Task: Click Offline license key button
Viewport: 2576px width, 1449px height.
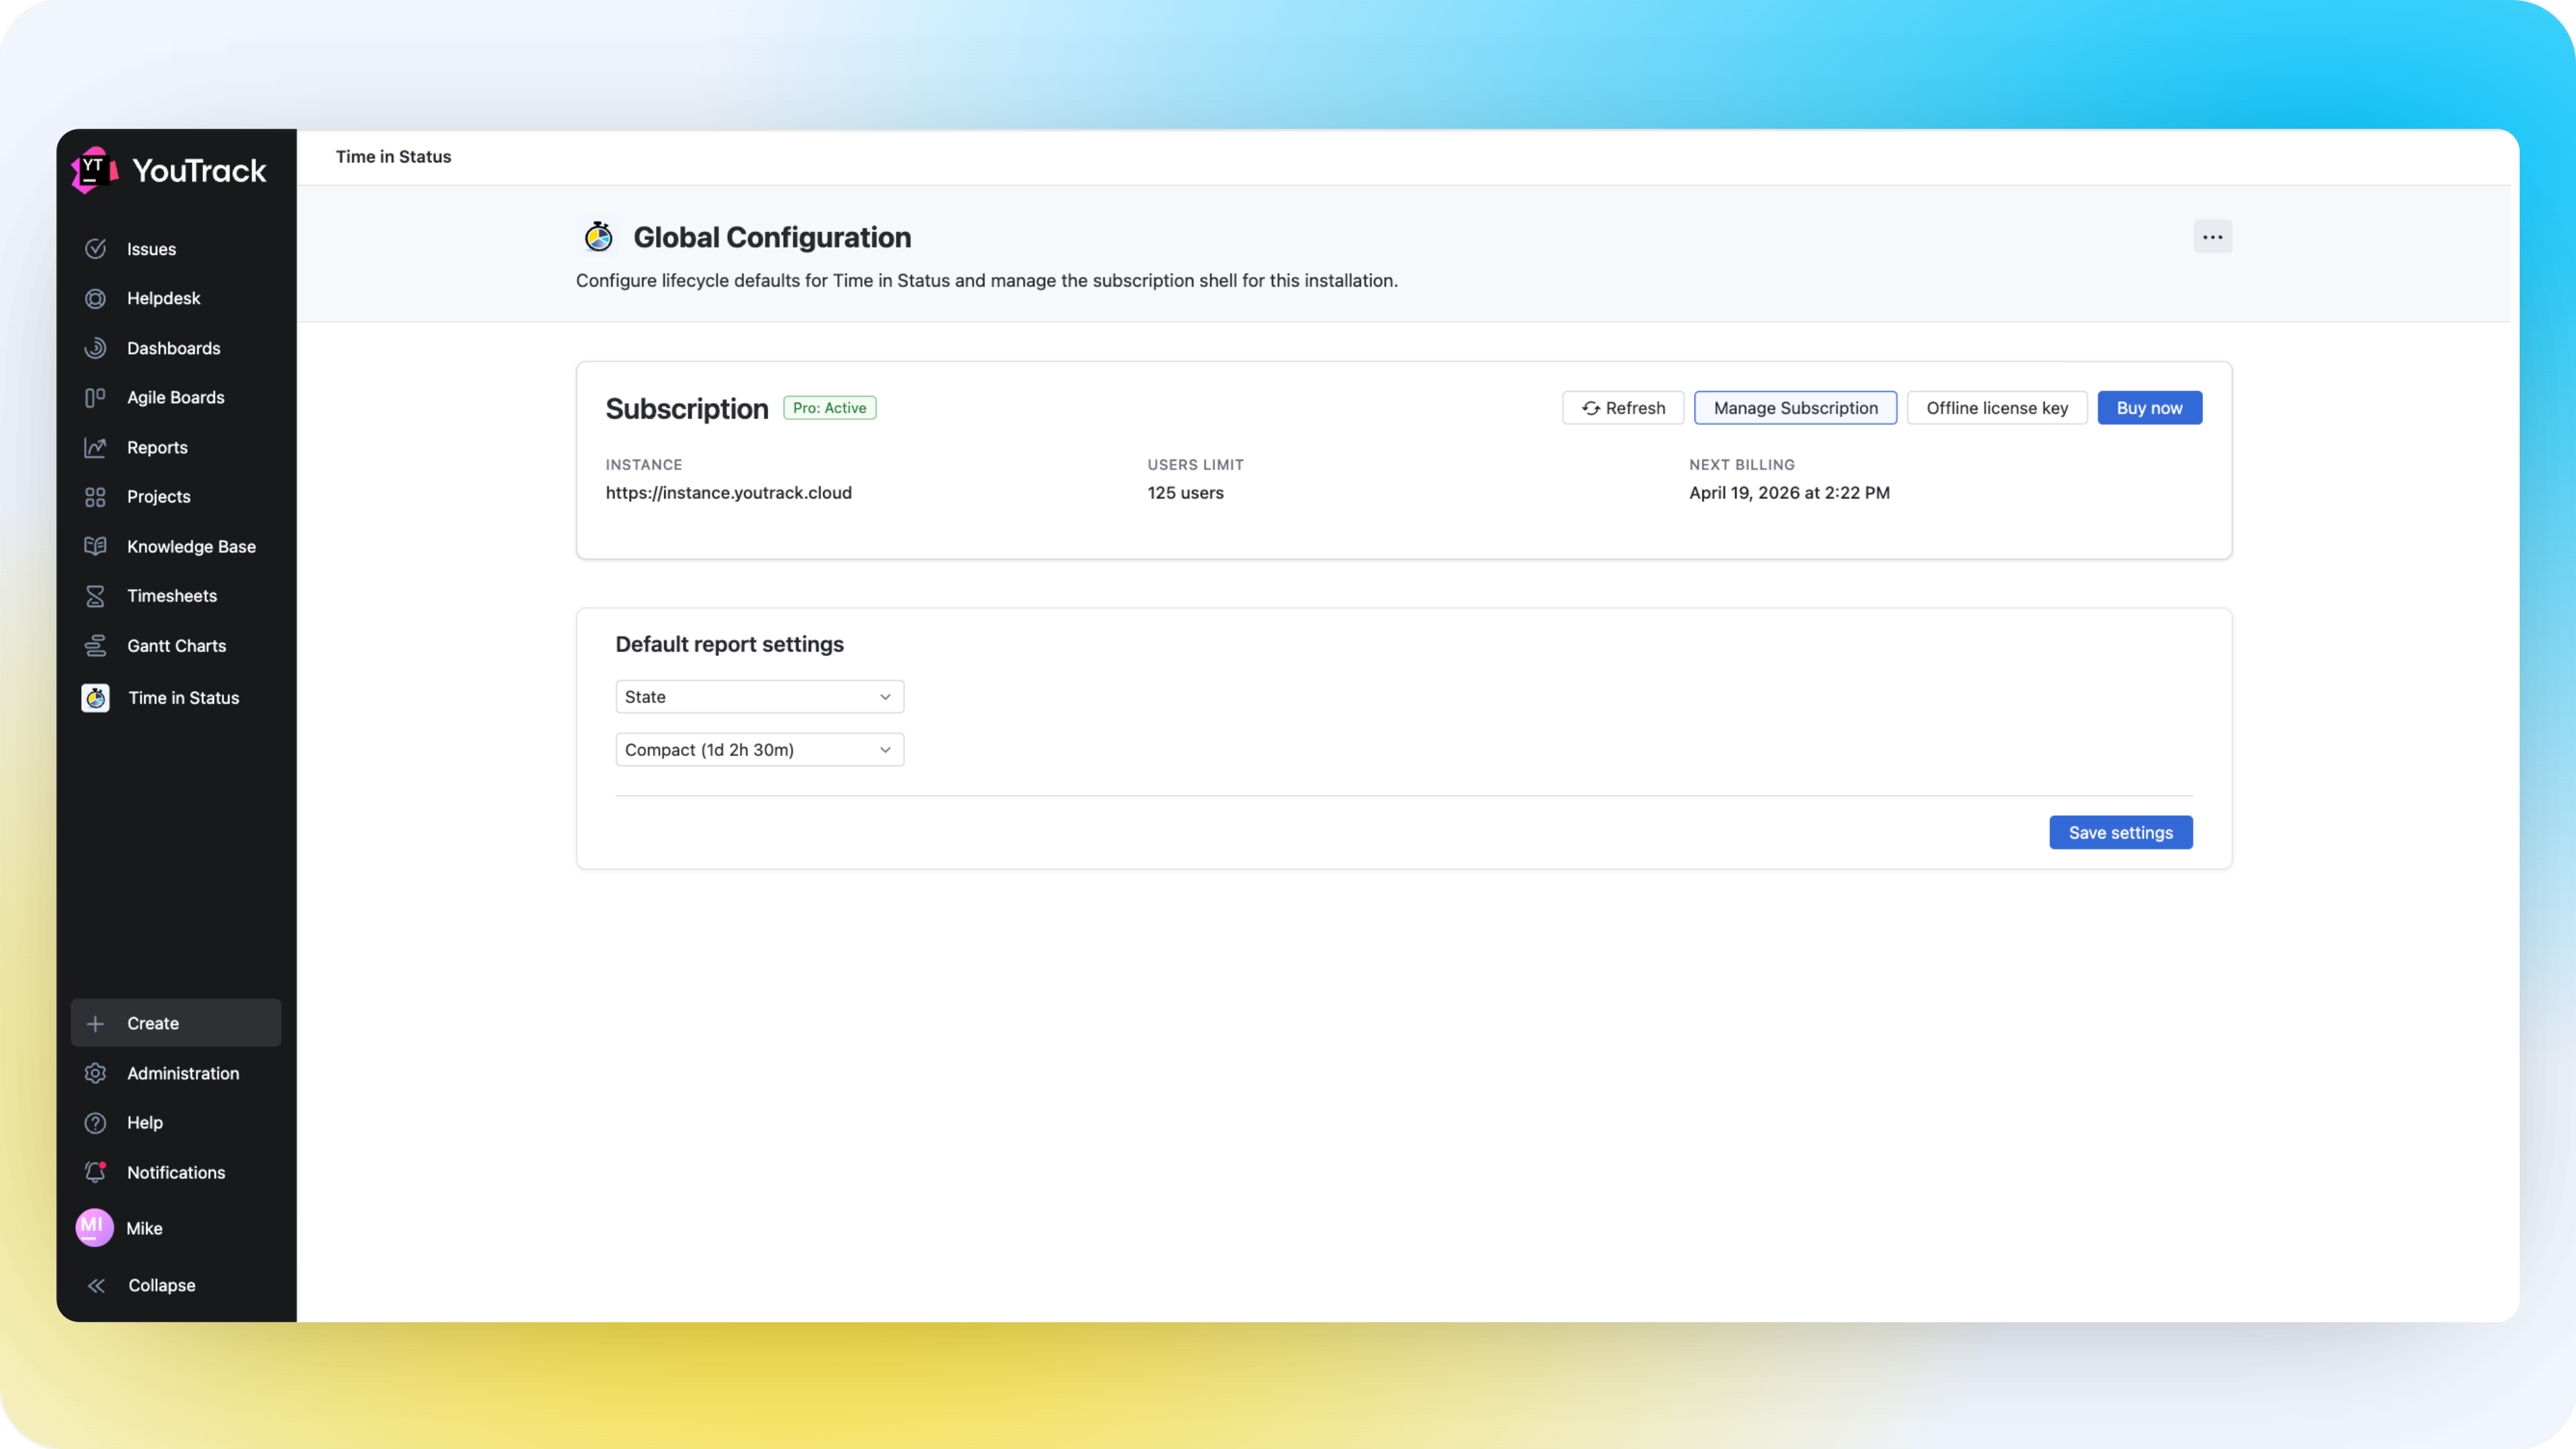Action: click(1996, 408)
